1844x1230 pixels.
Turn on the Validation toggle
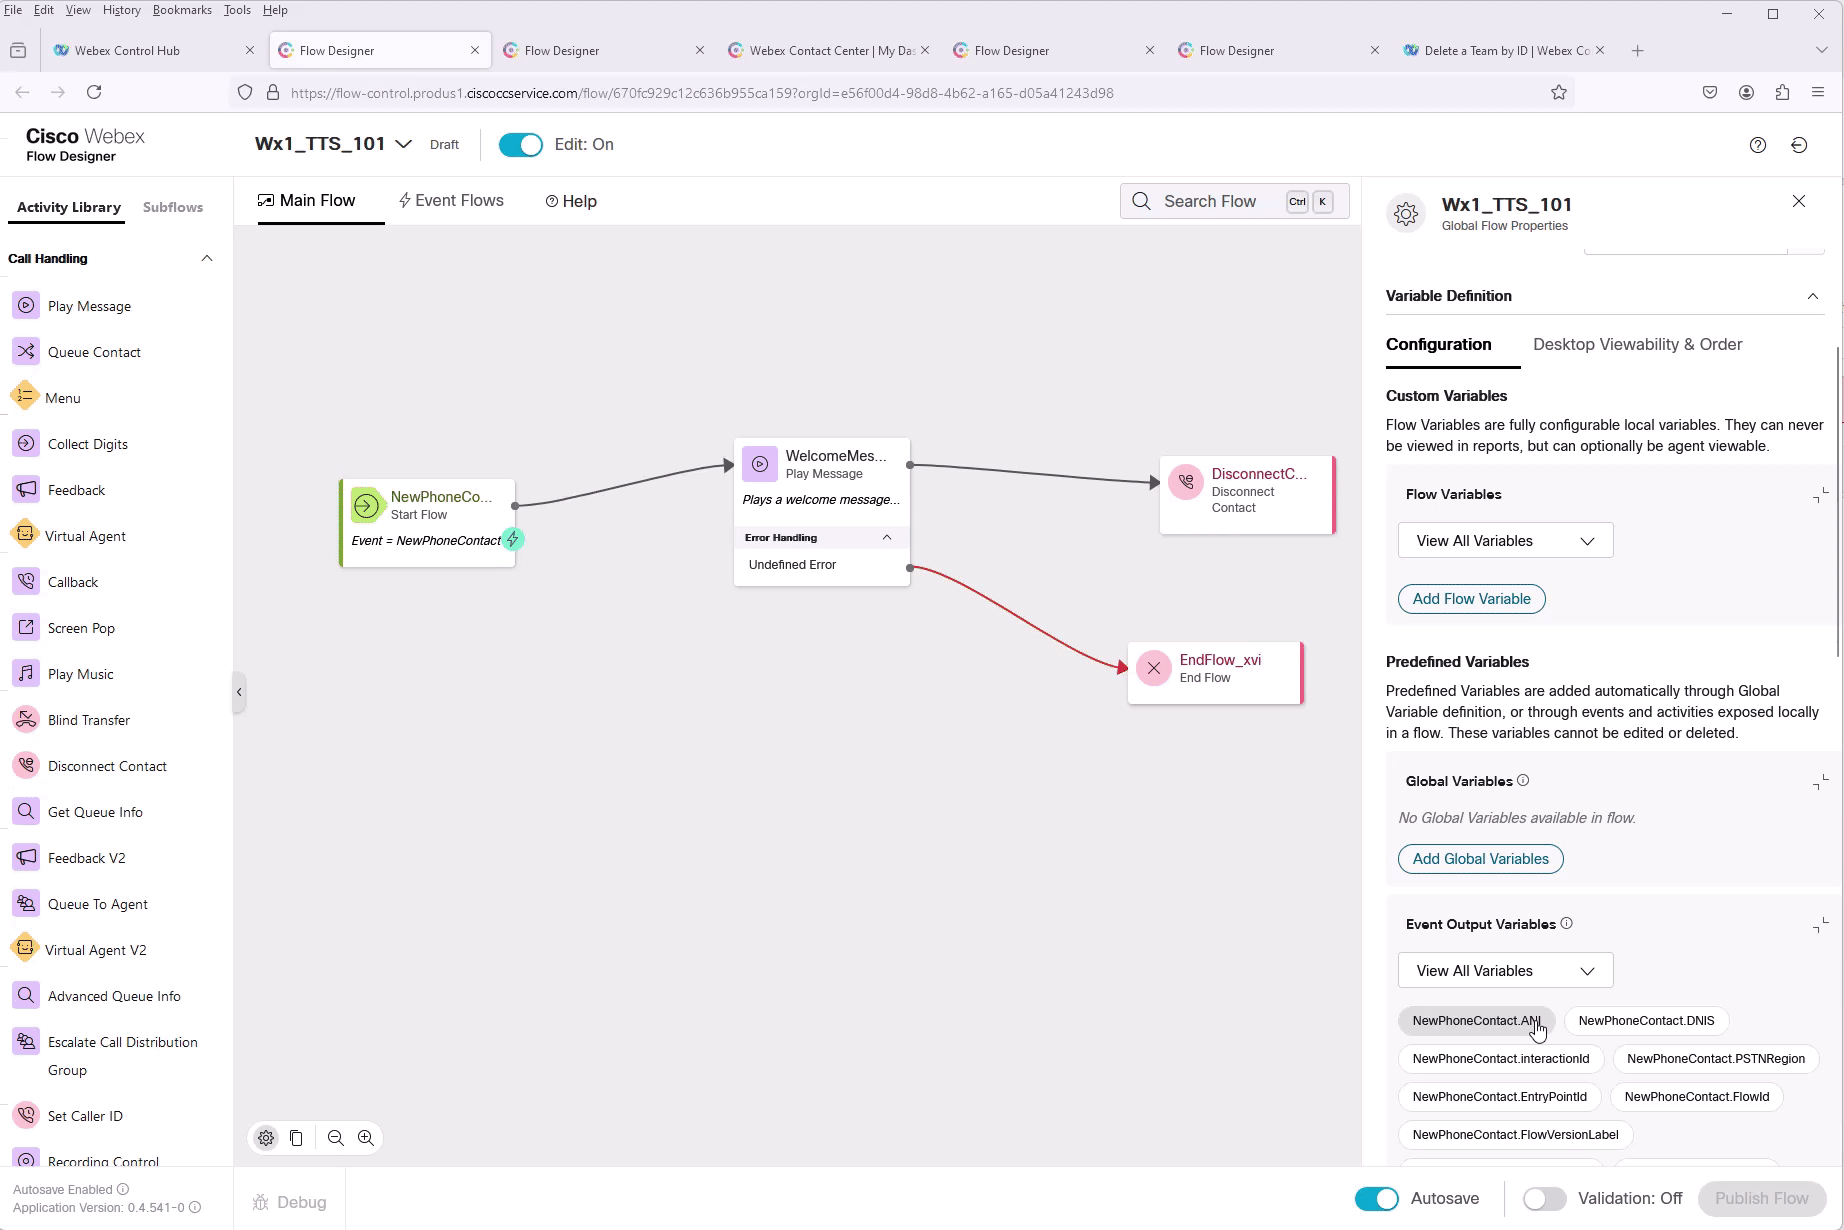(1544, 1199)
